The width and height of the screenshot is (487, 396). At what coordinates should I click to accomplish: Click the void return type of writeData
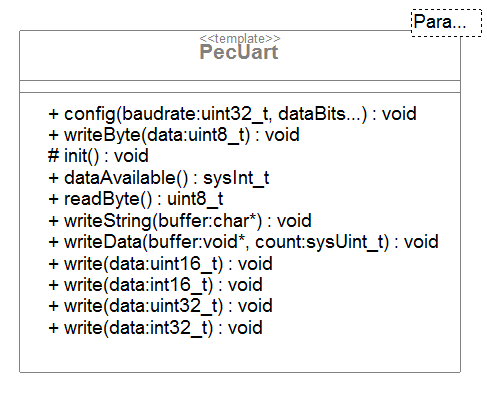[421, 242]
